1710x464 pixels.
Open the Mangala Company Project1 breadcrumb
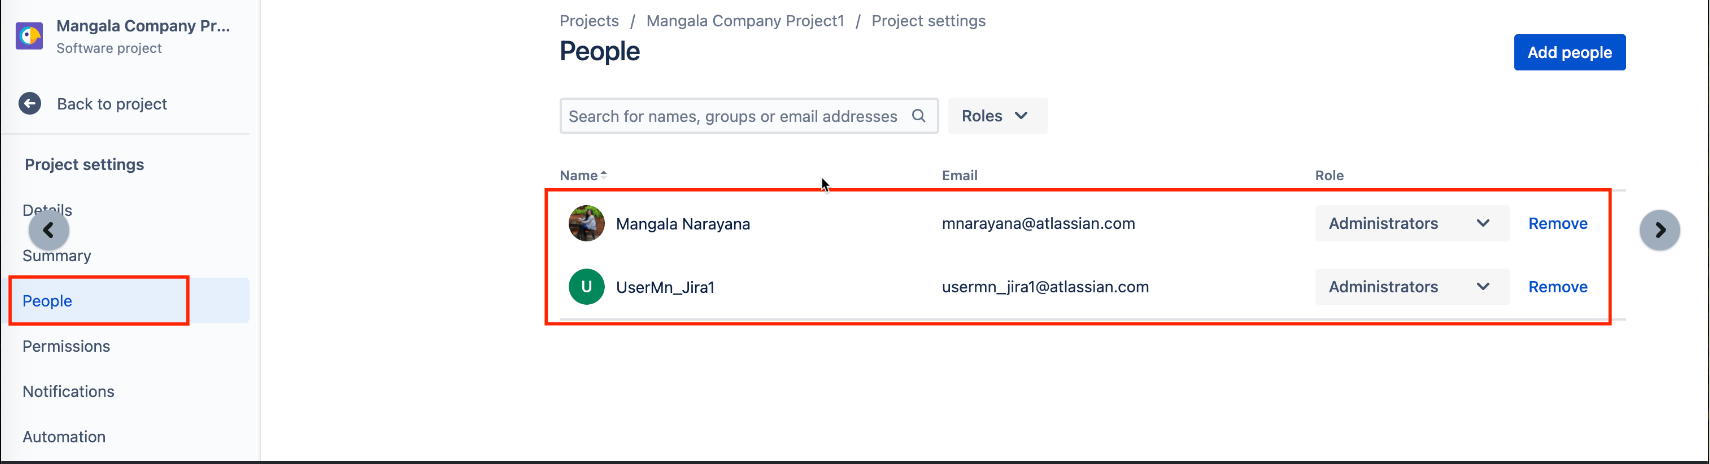coord(745,21)
